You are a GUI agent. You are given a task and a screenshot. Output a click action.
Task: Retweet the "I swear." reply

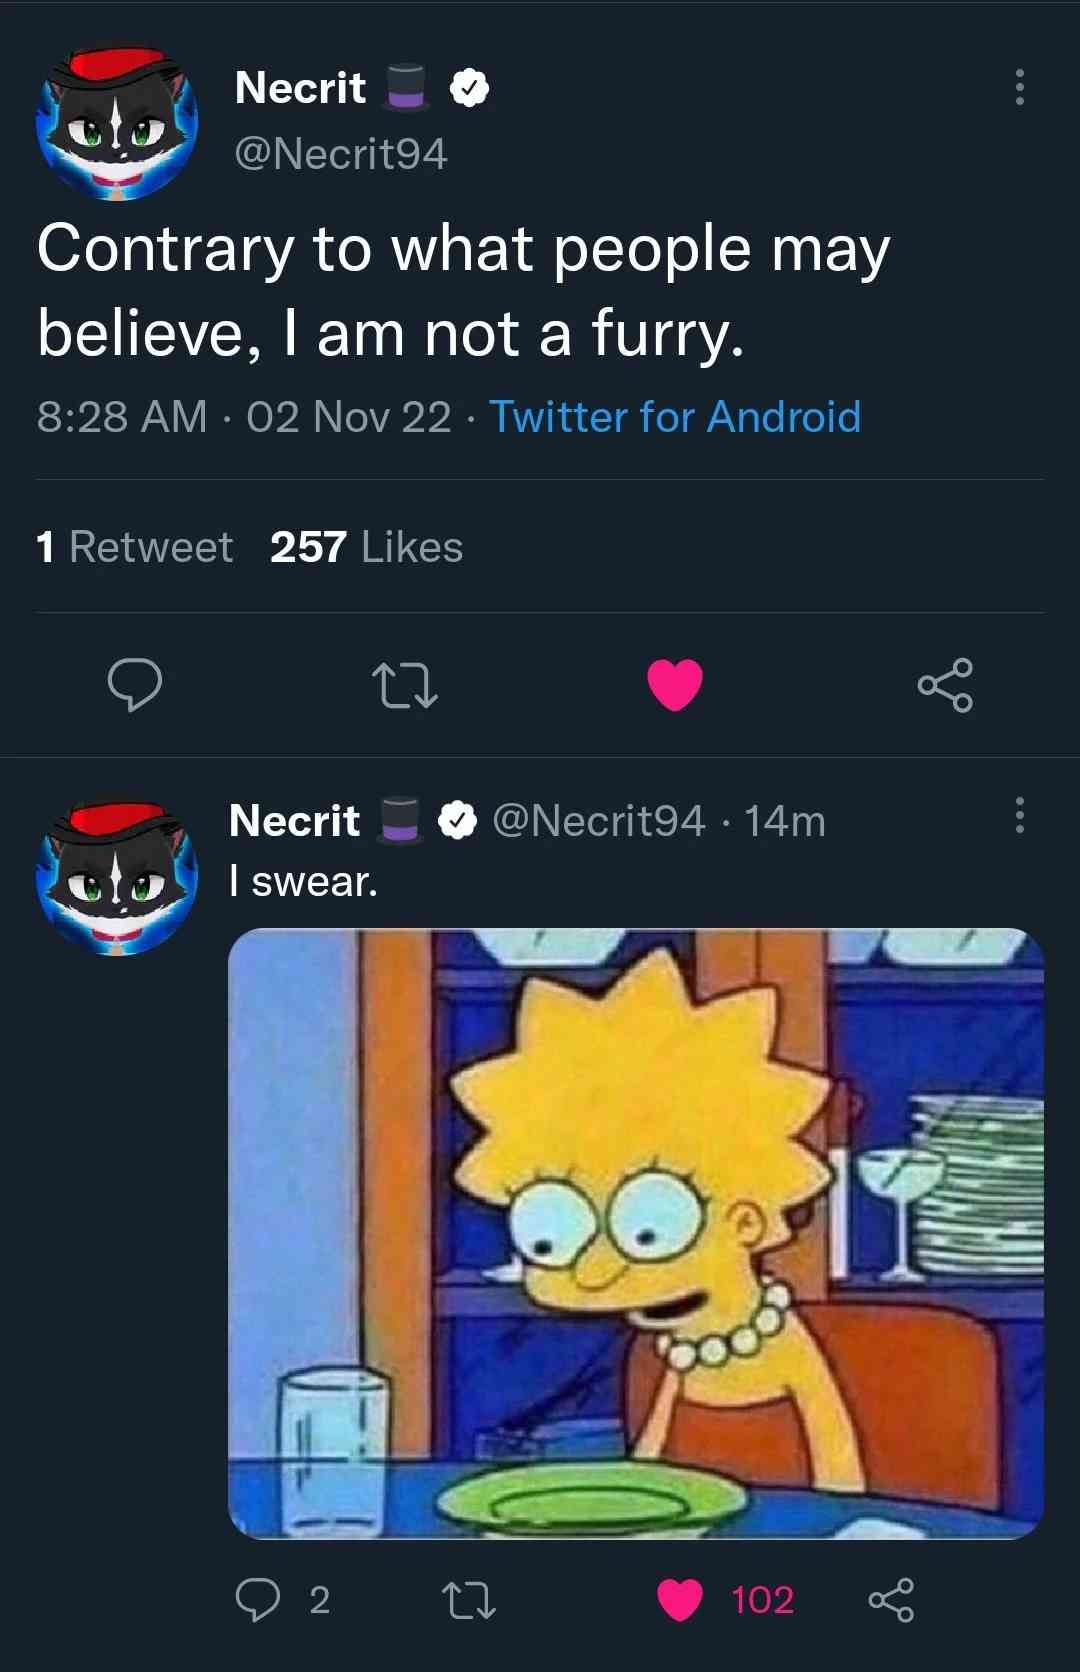click(468, 1599)
